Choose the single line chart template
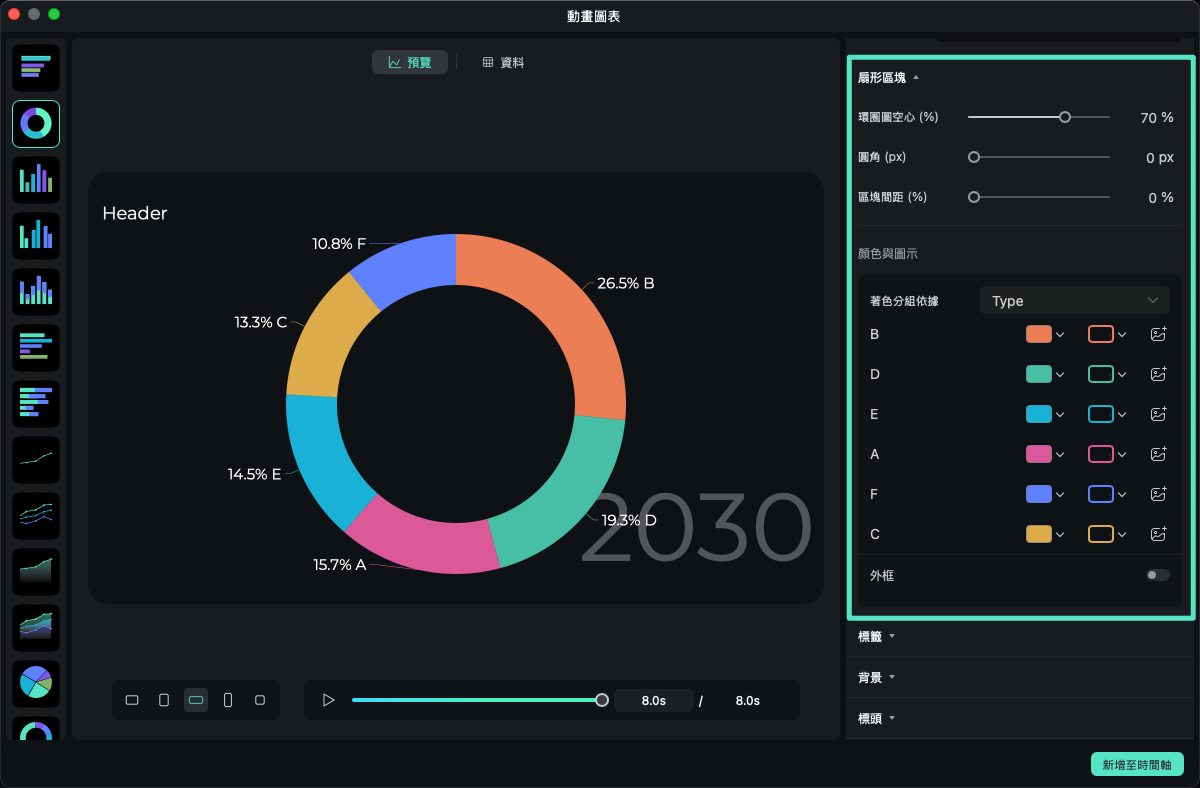The width and height of the screenshot is (1200, 788). point(36,459)
